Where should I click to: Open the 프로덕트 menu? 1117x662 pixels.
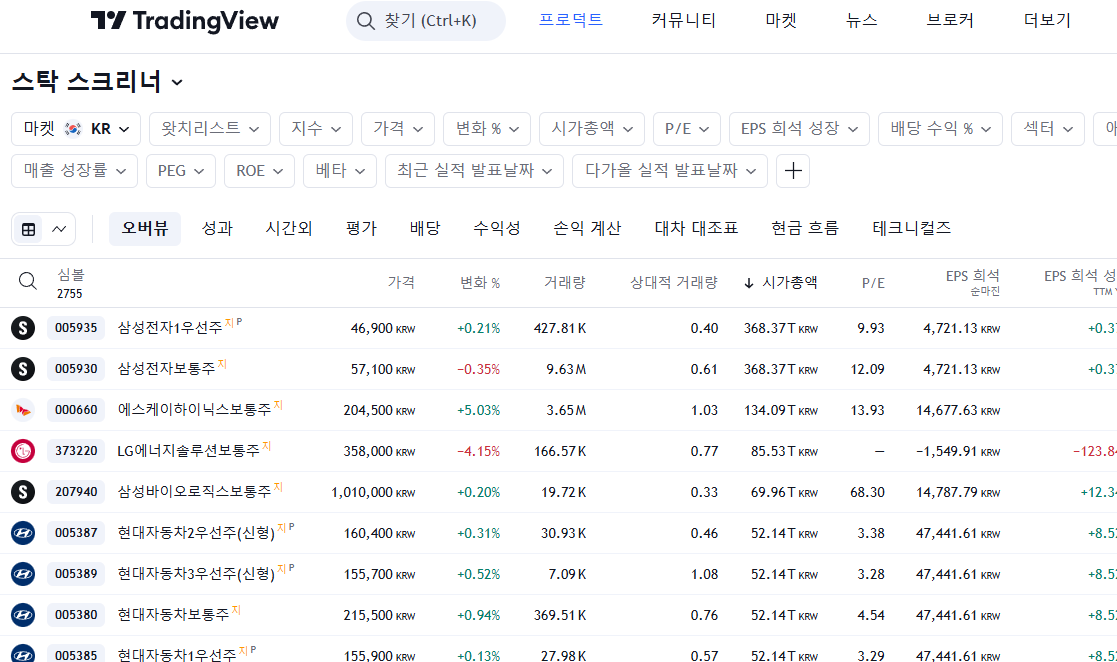click(571, 21)
